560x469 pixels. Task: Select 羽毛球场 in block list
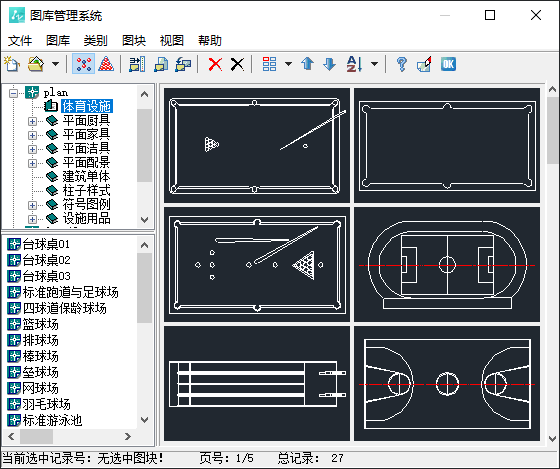pyautogui.click(x=46, y=405)
